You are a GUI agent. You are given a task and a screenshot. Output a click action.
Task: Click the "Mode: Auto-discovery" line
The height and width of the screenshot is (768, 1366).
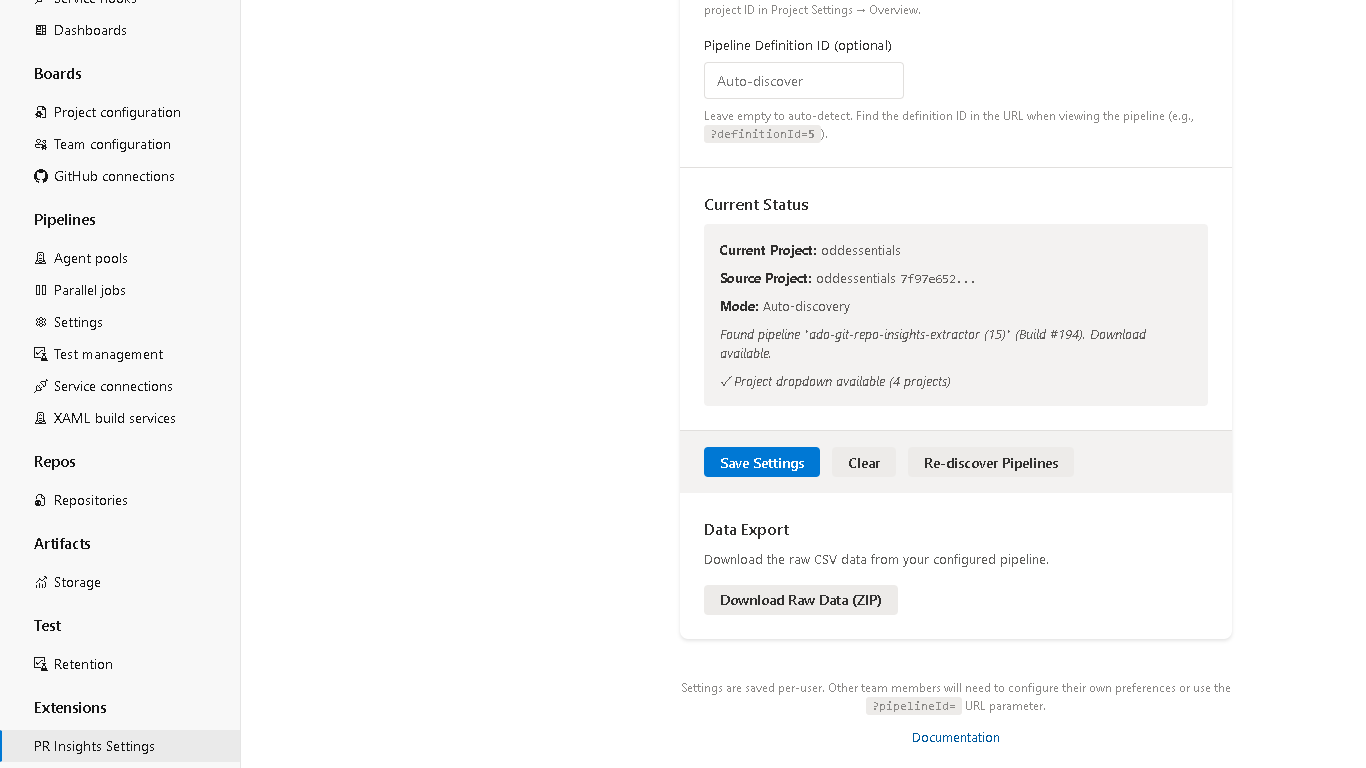(x=785, y=306)
